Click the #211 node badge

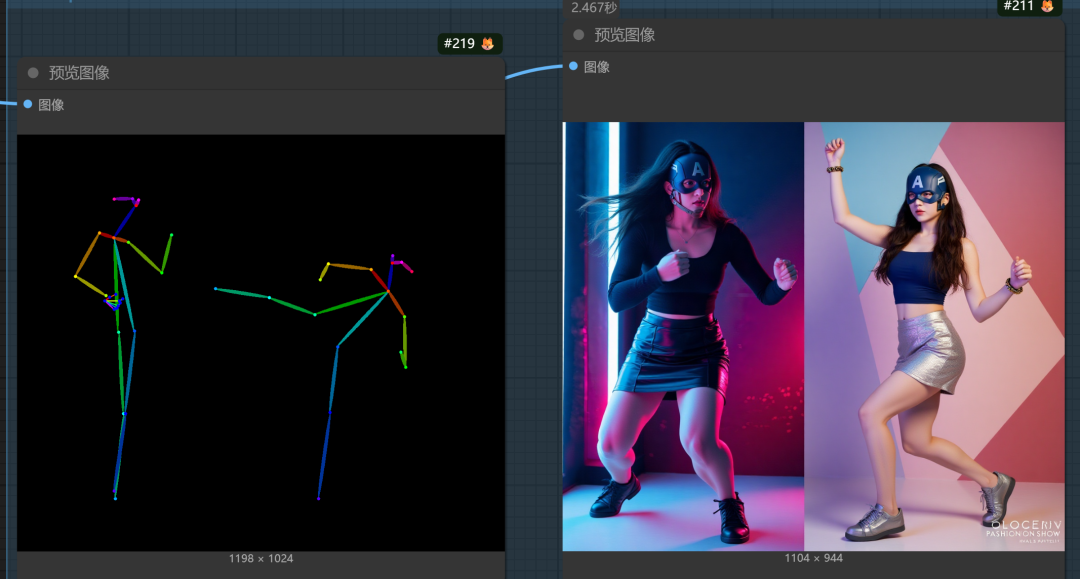1029,7
